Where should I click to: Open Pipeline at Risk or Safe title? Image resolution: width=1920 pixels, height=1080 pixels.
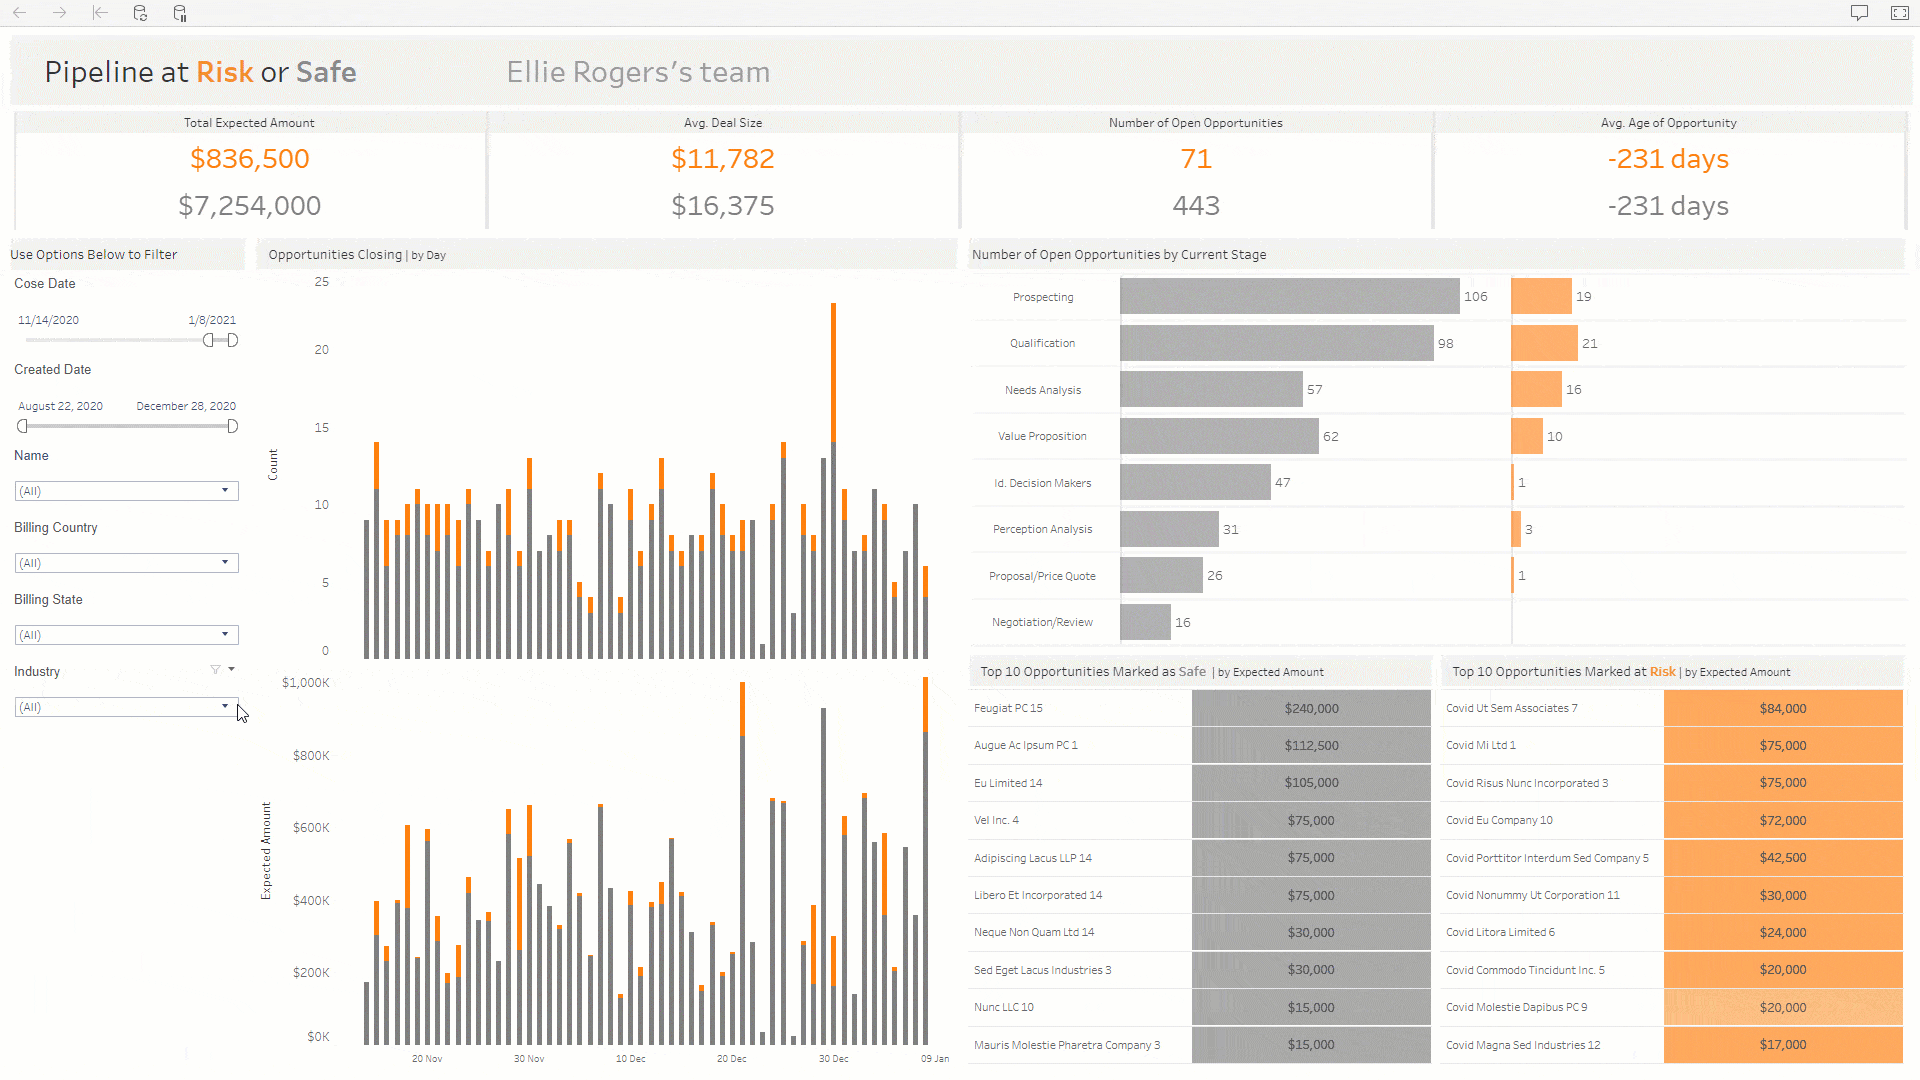coord(199,73)
